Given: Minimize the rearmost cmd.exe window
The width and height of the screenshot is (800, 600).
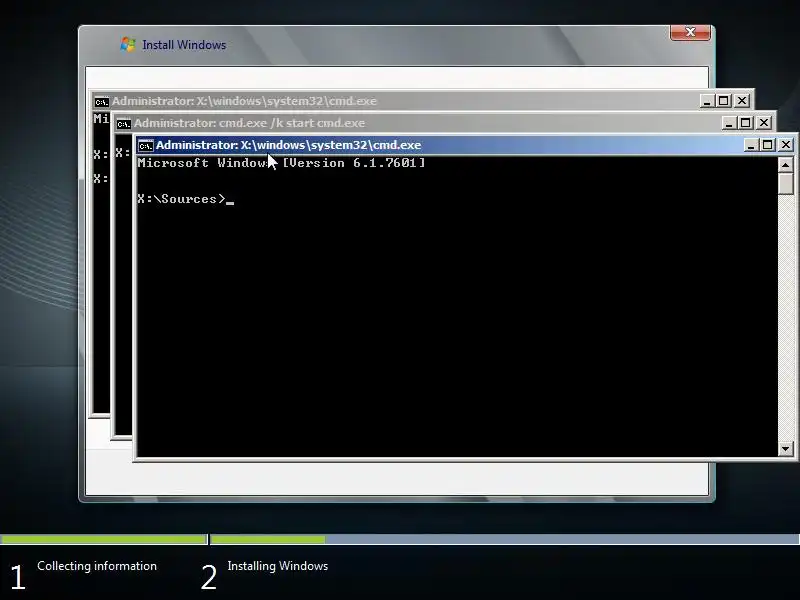Looking at the screenshot, I should tap(707, 101).
